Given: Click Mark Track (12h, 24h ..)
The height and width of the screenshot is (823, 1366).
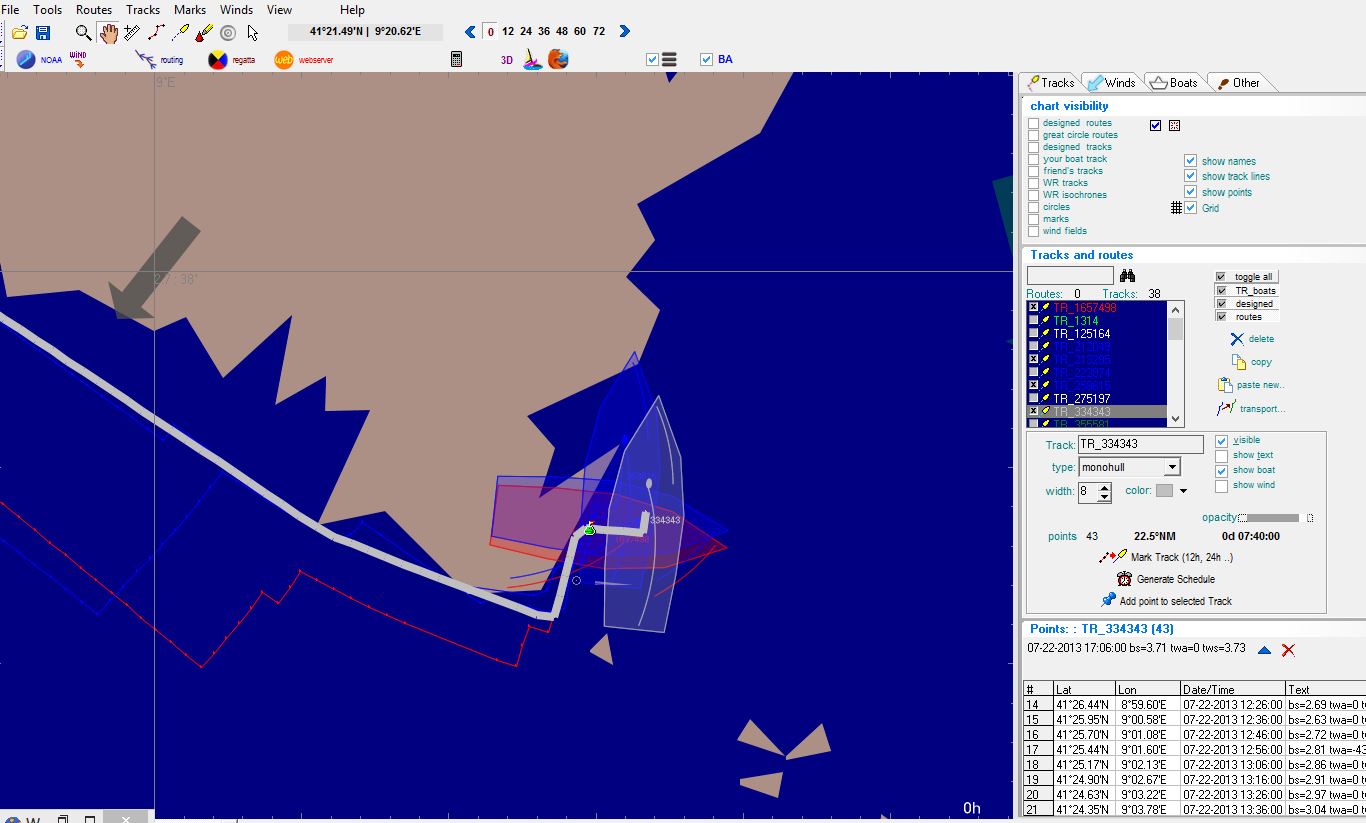Looking at the screenshot, I should [1165, 557].
